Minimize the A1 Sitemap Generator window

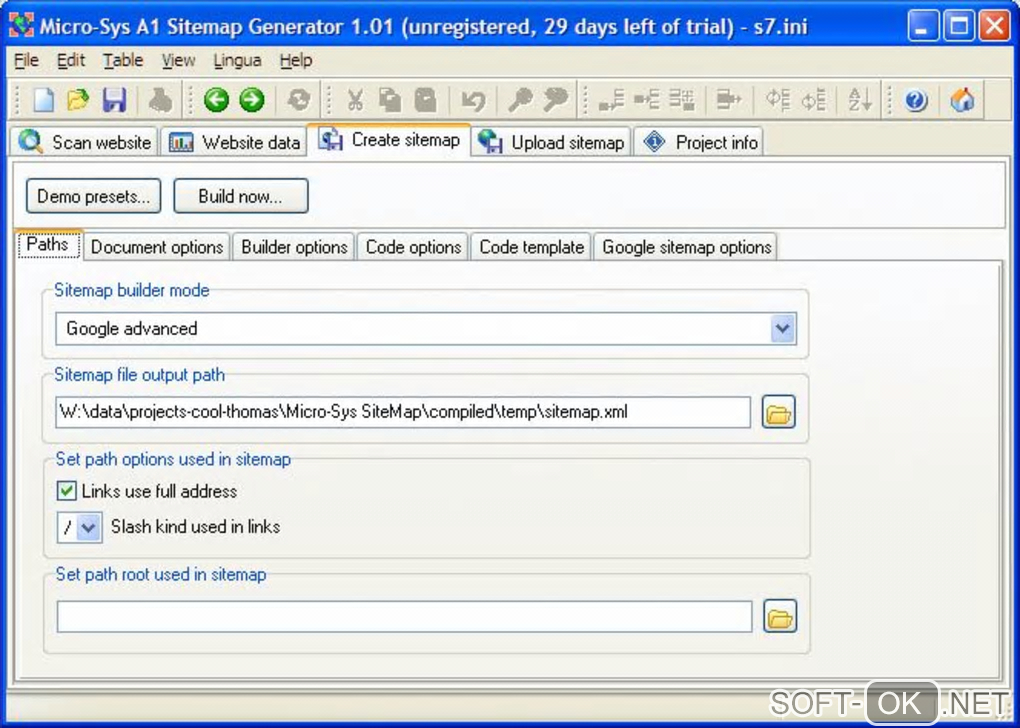tap(923, 26)
